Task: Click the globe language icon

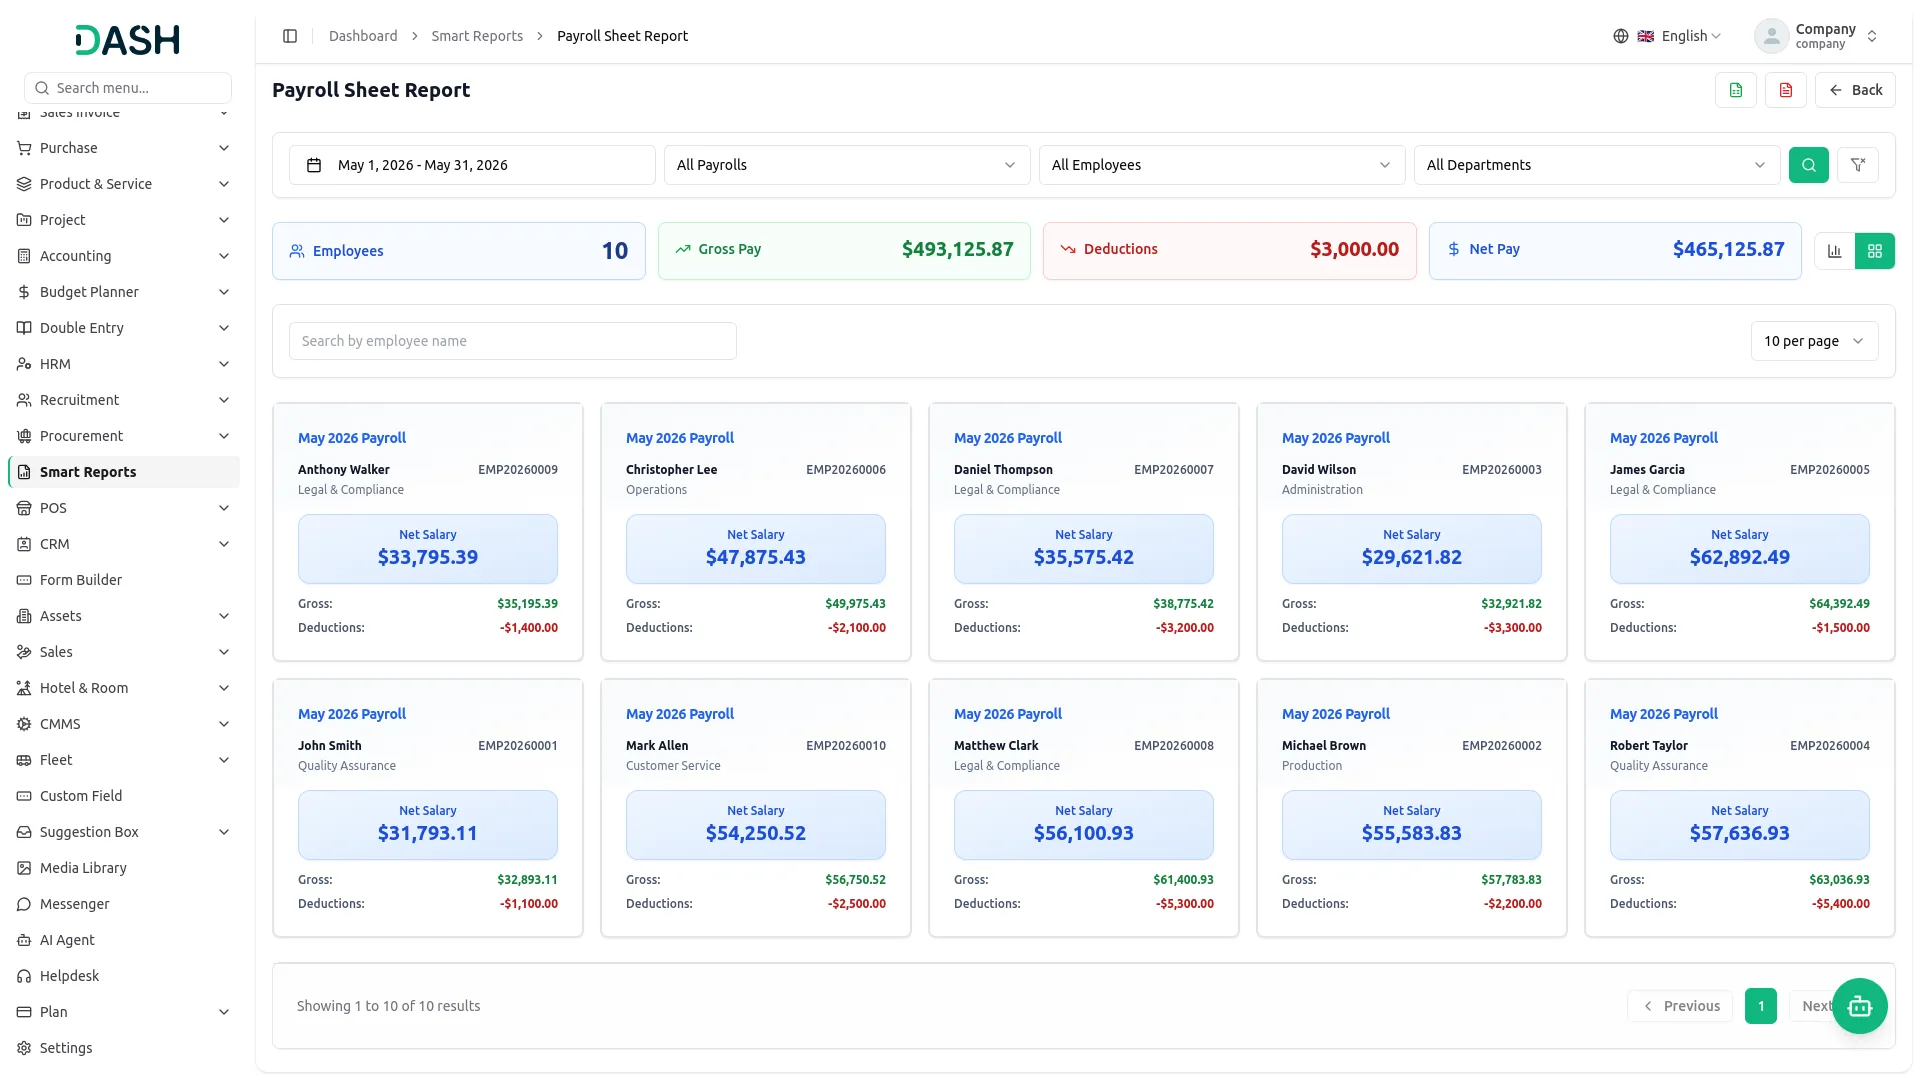Action: pos(1621,36)
